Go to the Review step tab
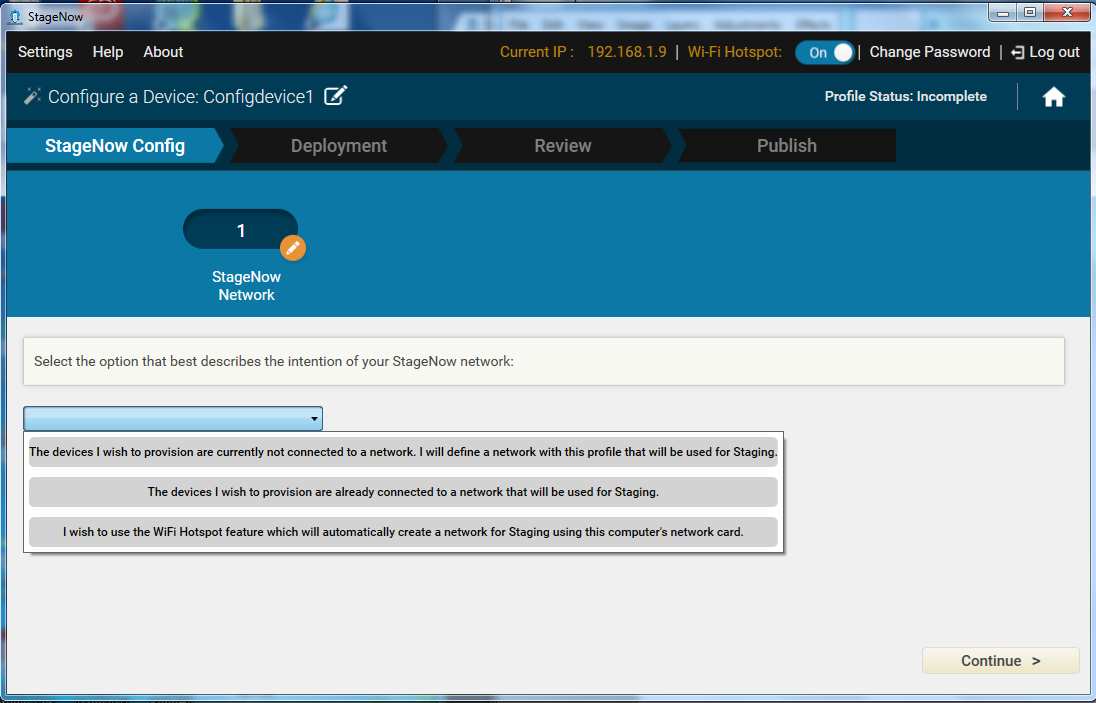Image resolution: width=1096 pixels, height=703 pixels. point(562,146)
